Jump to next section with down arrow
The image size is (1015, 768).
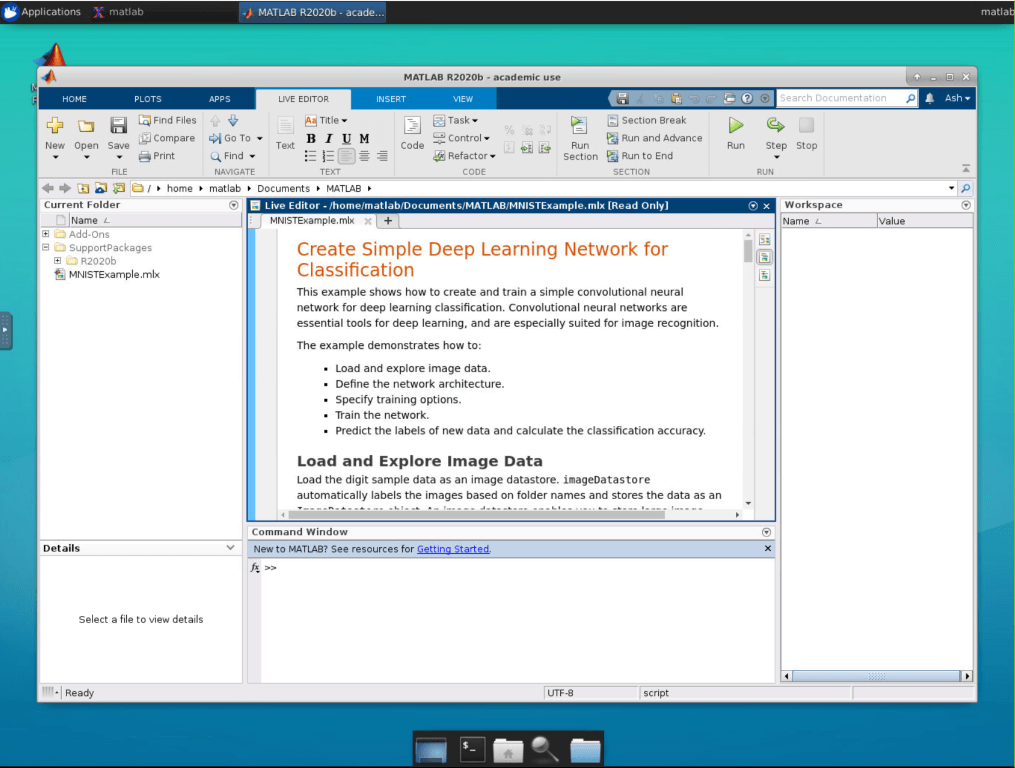233,120
